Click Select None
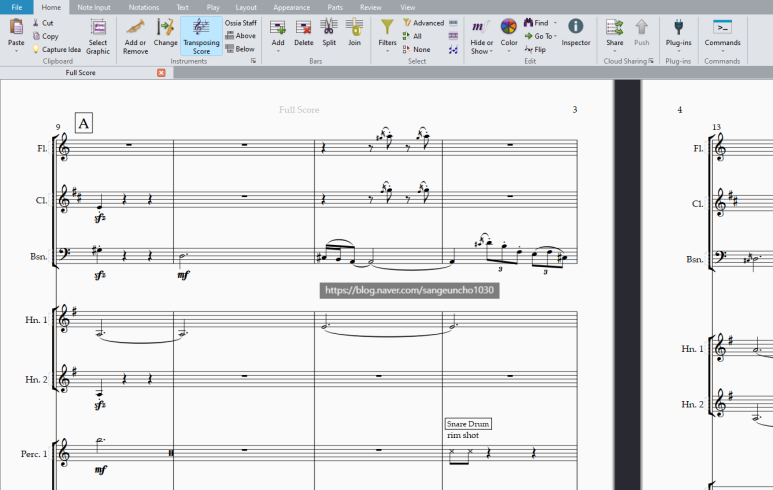The image size is (773, 490). pos(417,49)
